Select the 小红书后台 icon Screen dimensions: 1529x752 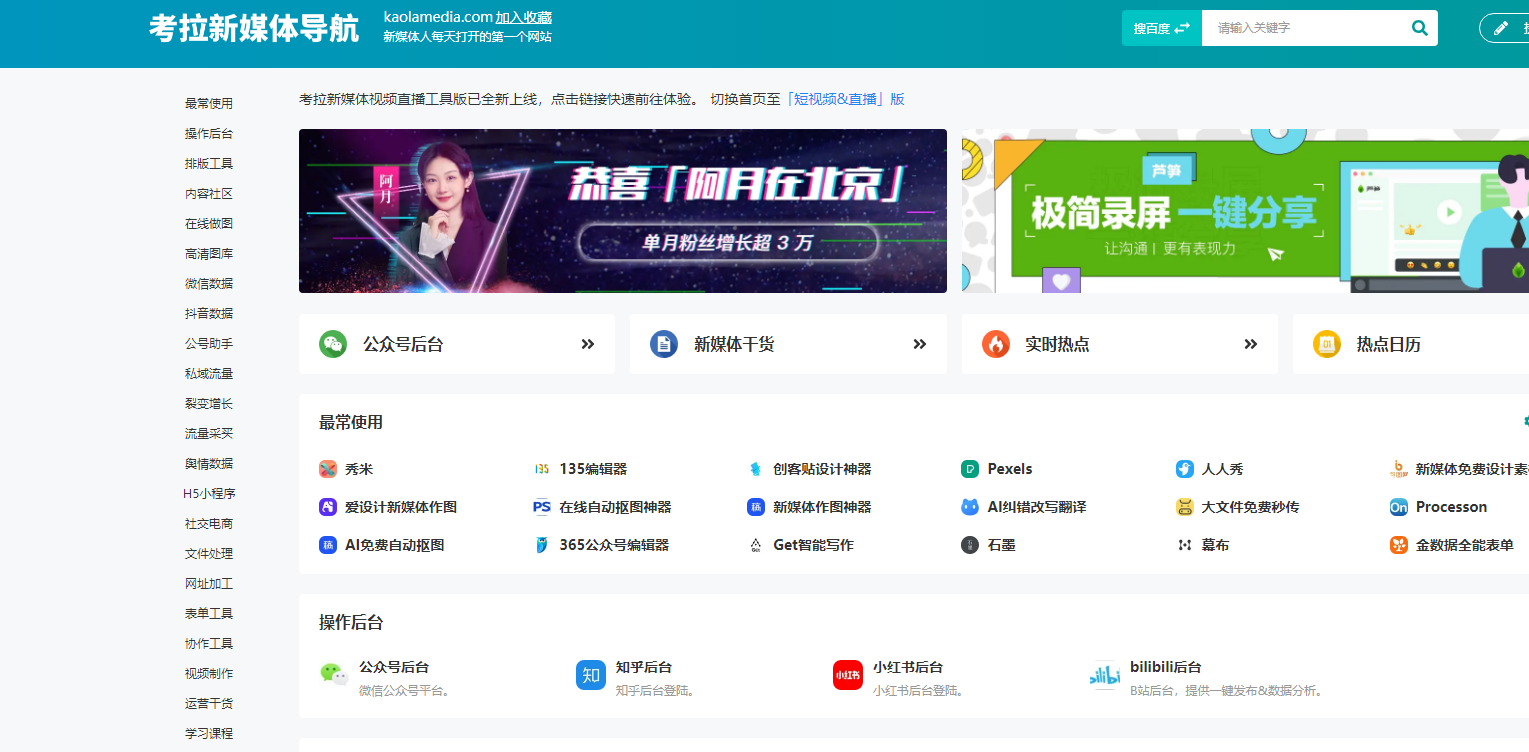847,675
